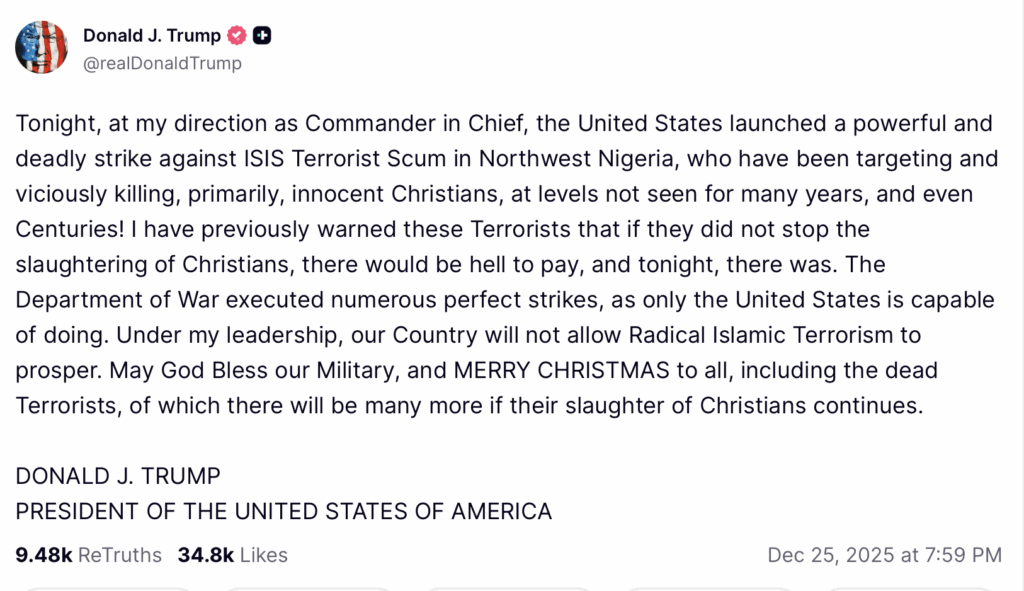This screenshot has height=591, width=1024.
Task: Click the Dec 25, 2025 timestamp
Action: (x=884, y=555)
